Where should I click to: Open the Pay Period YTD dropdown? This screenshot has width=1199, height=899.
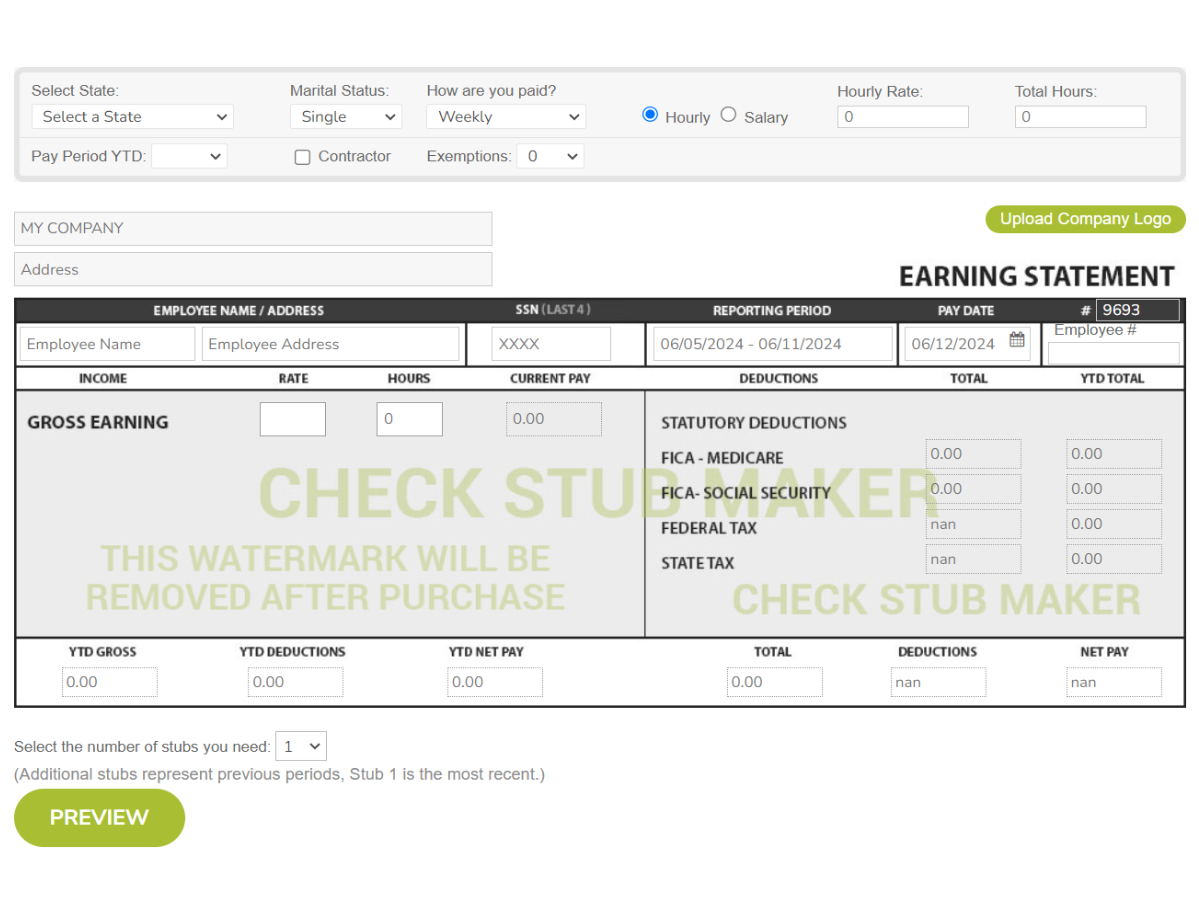click(x=189, y=155)
